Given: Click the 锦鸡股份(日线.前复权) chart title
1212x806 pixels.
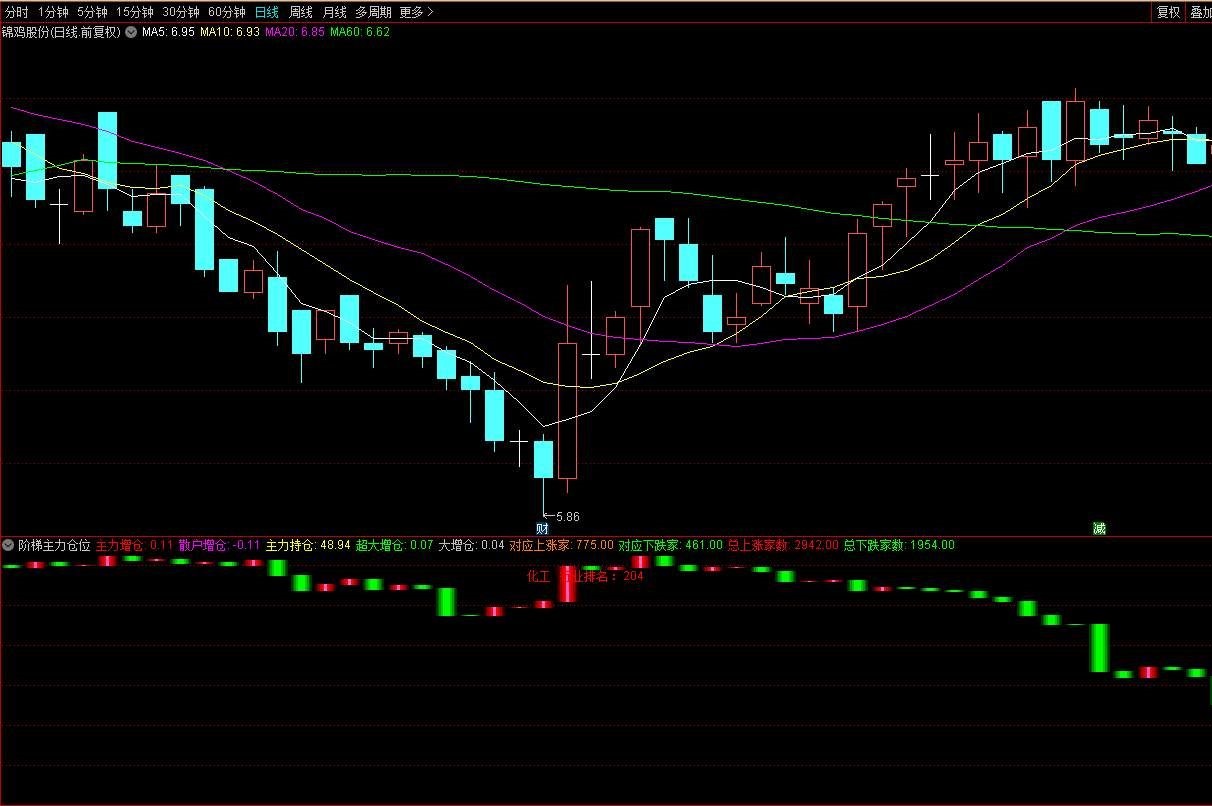Looking at the screenshot, I should (x=61, y=32).
